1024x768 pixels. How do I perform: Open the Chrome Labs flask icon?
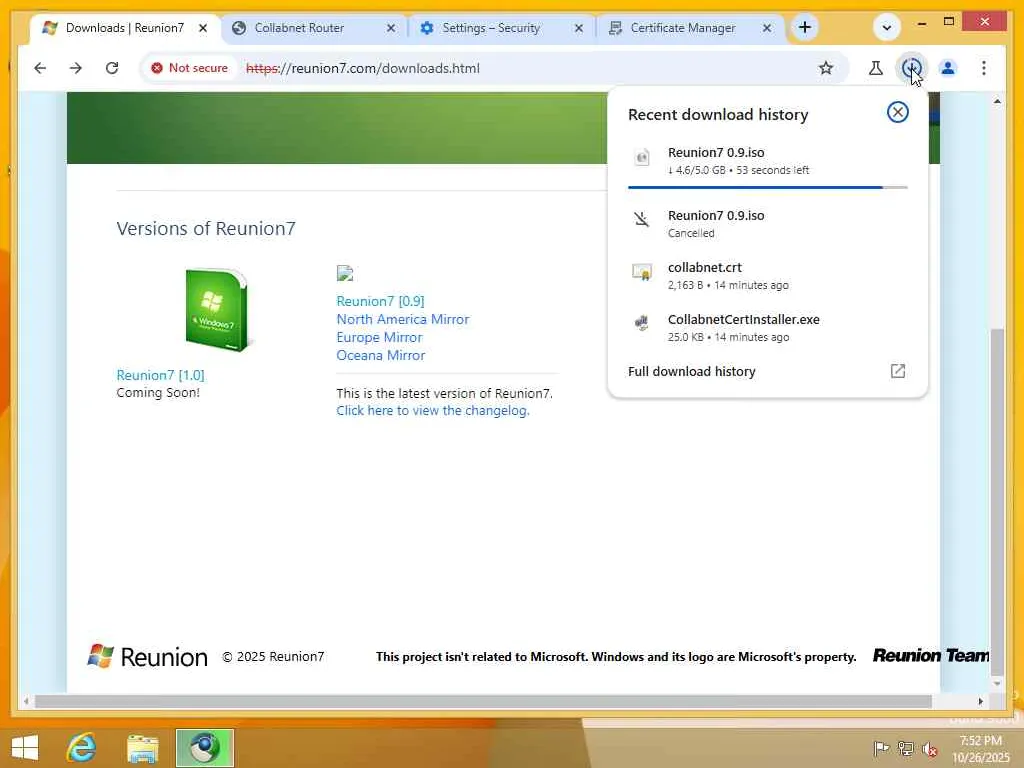[876, 68]
